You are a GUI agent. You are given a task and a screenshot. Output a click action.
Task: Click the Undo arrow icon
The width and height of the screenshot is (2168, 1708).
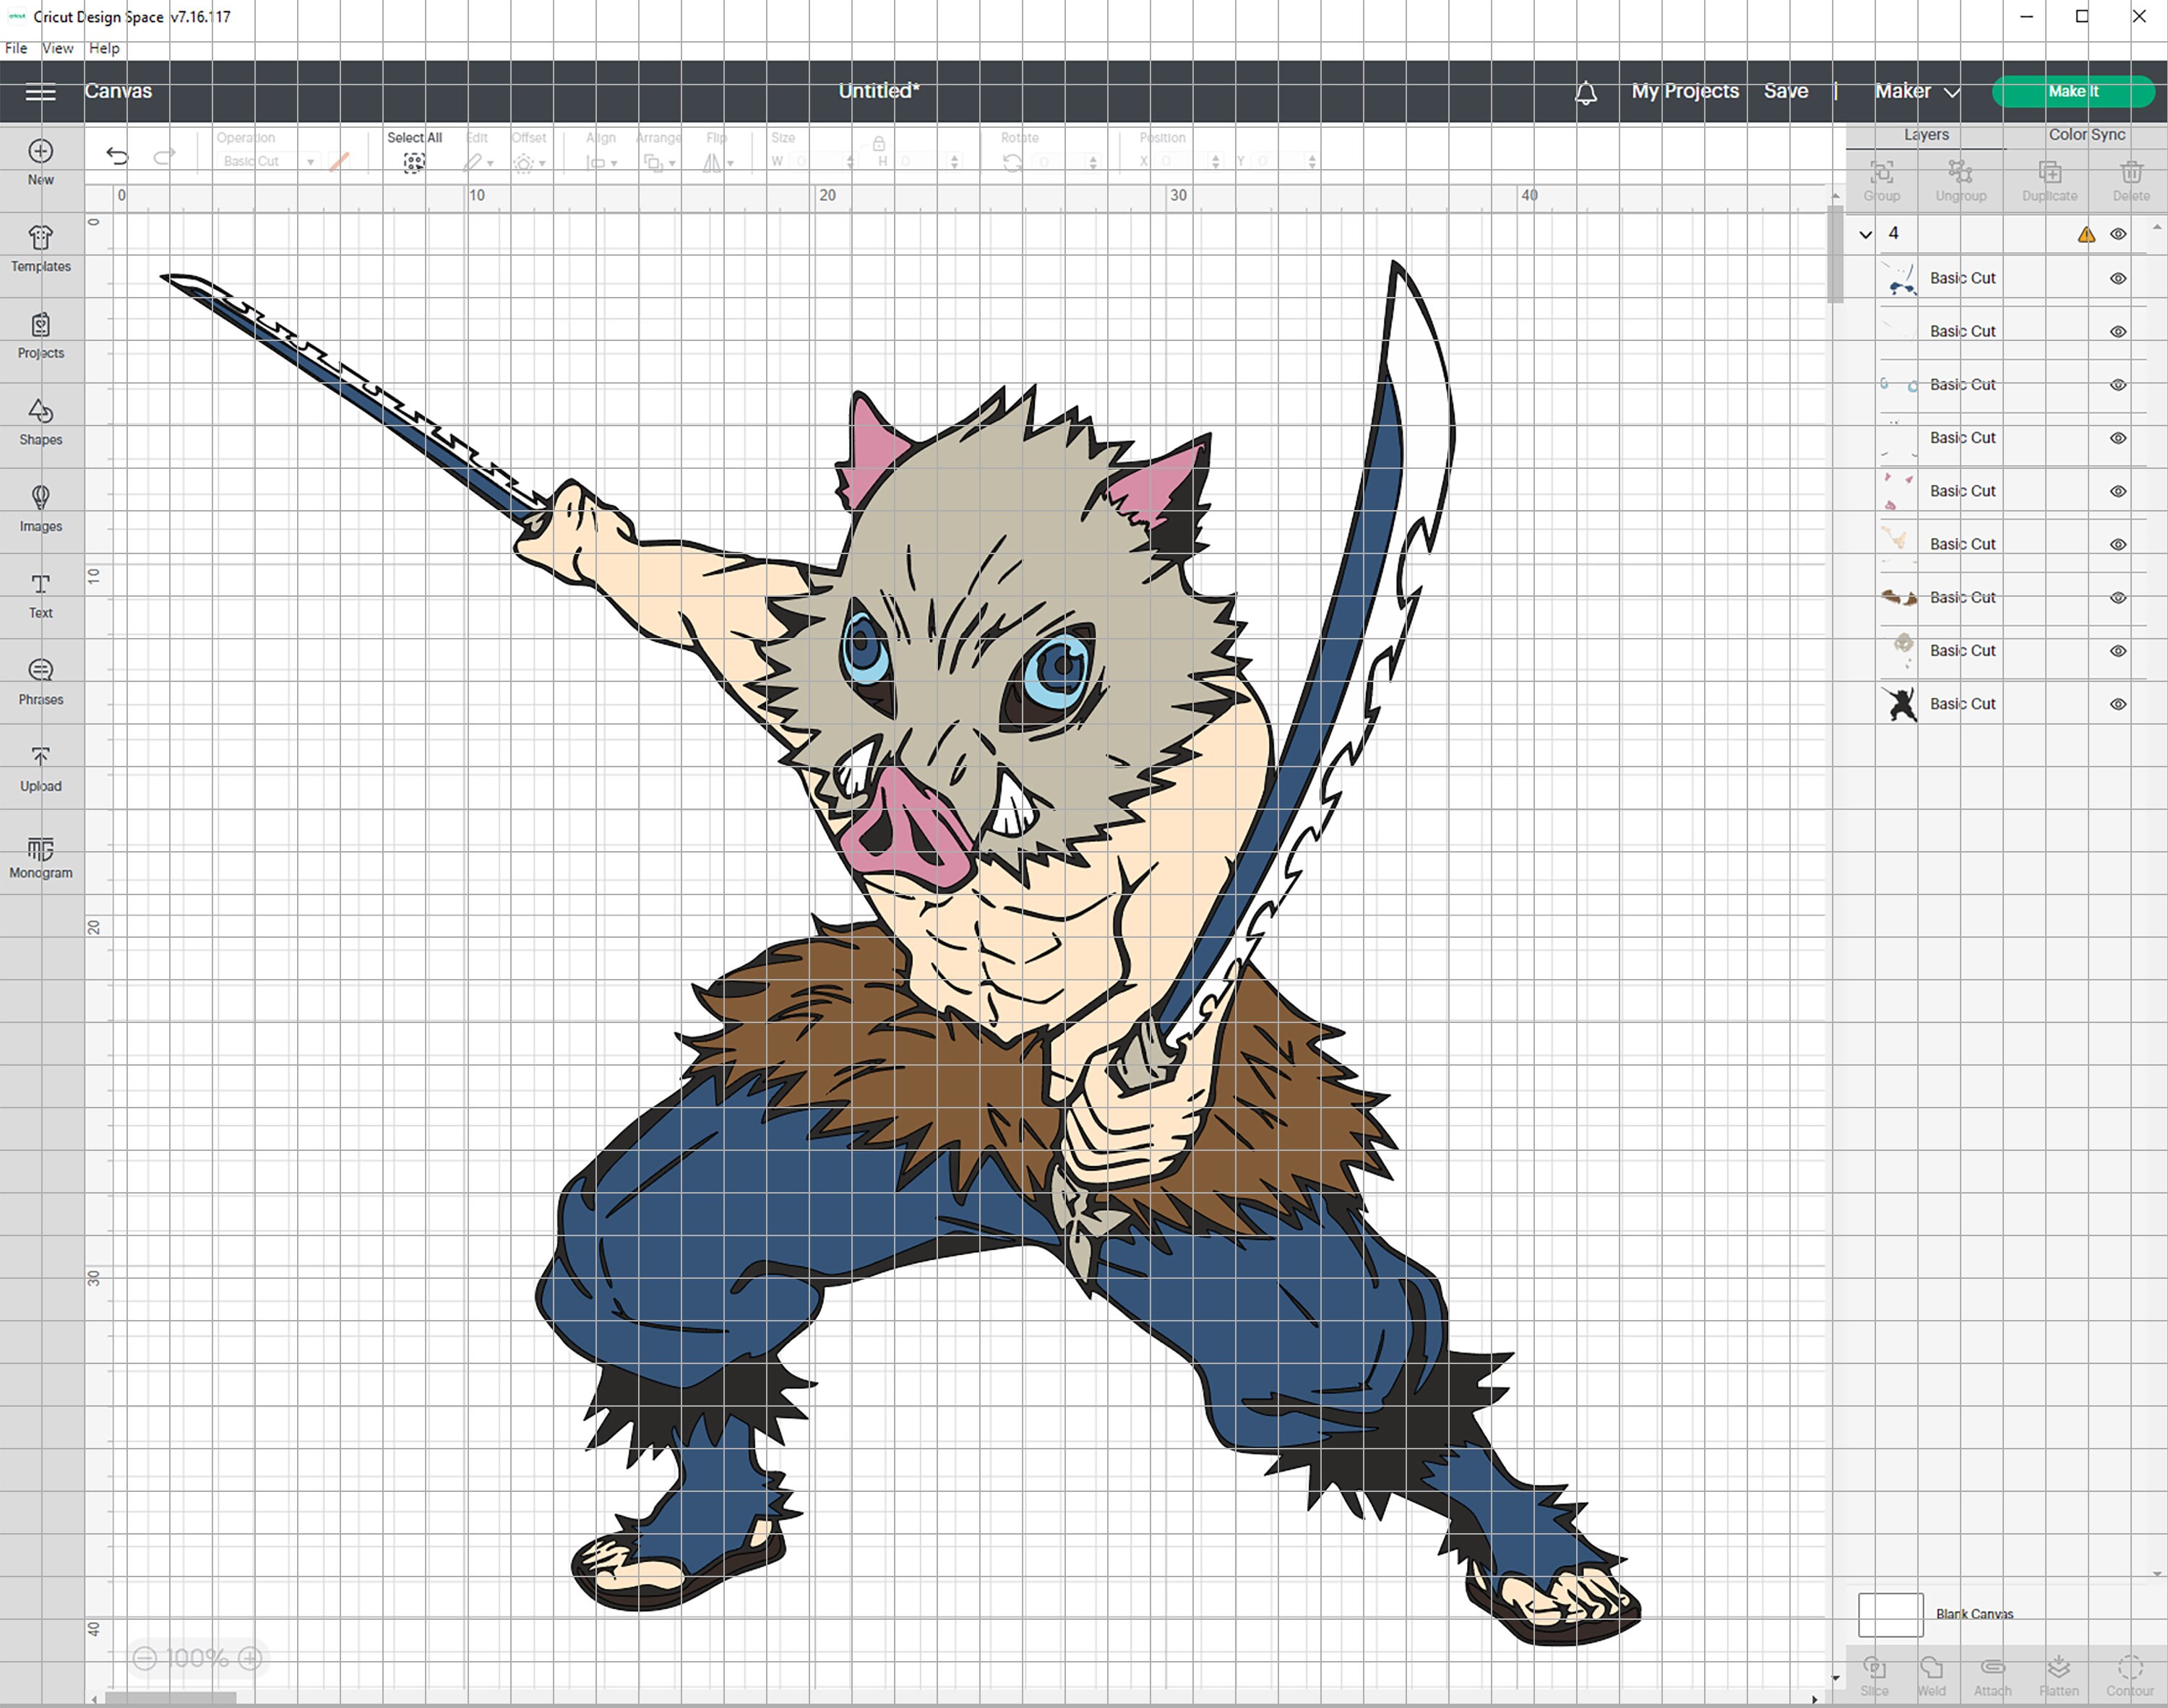[117, 155]
